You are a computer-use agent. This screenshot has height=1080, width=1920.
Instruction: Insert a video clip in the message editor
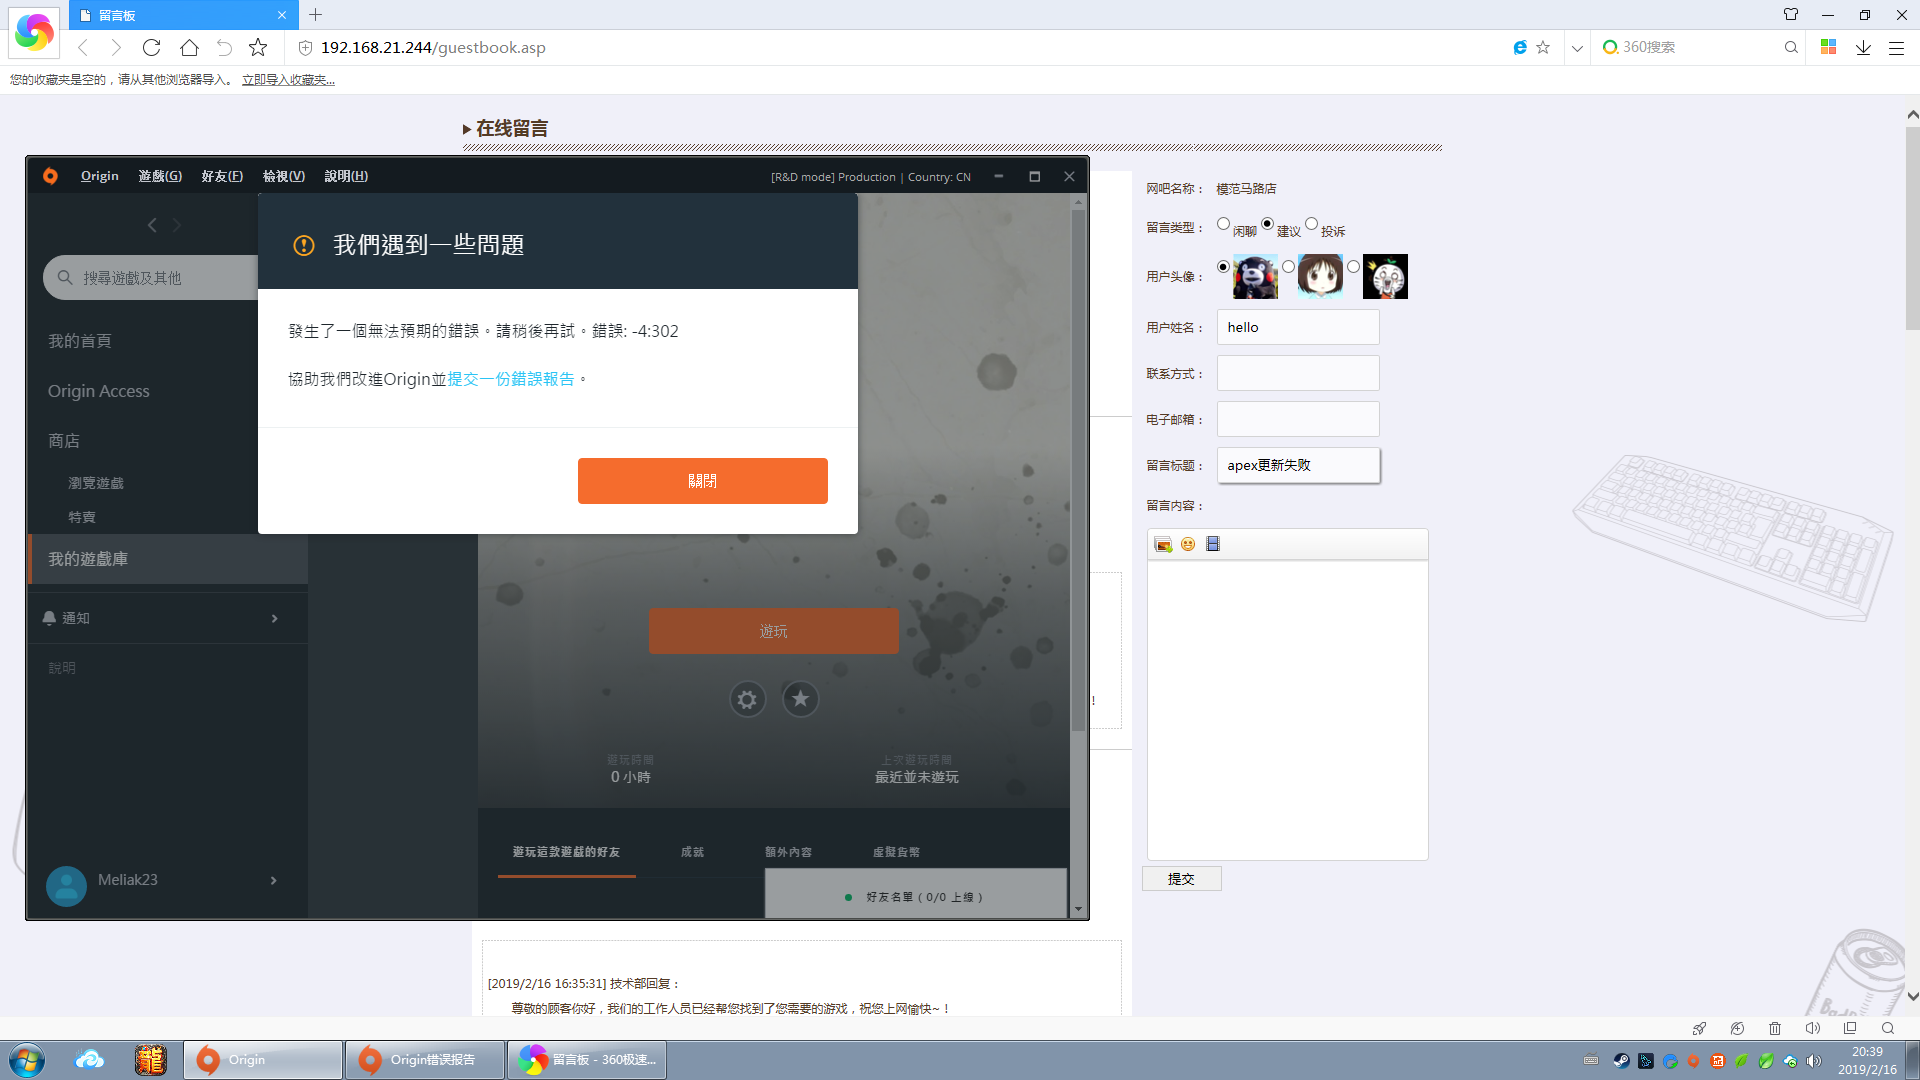[1212, 544]
